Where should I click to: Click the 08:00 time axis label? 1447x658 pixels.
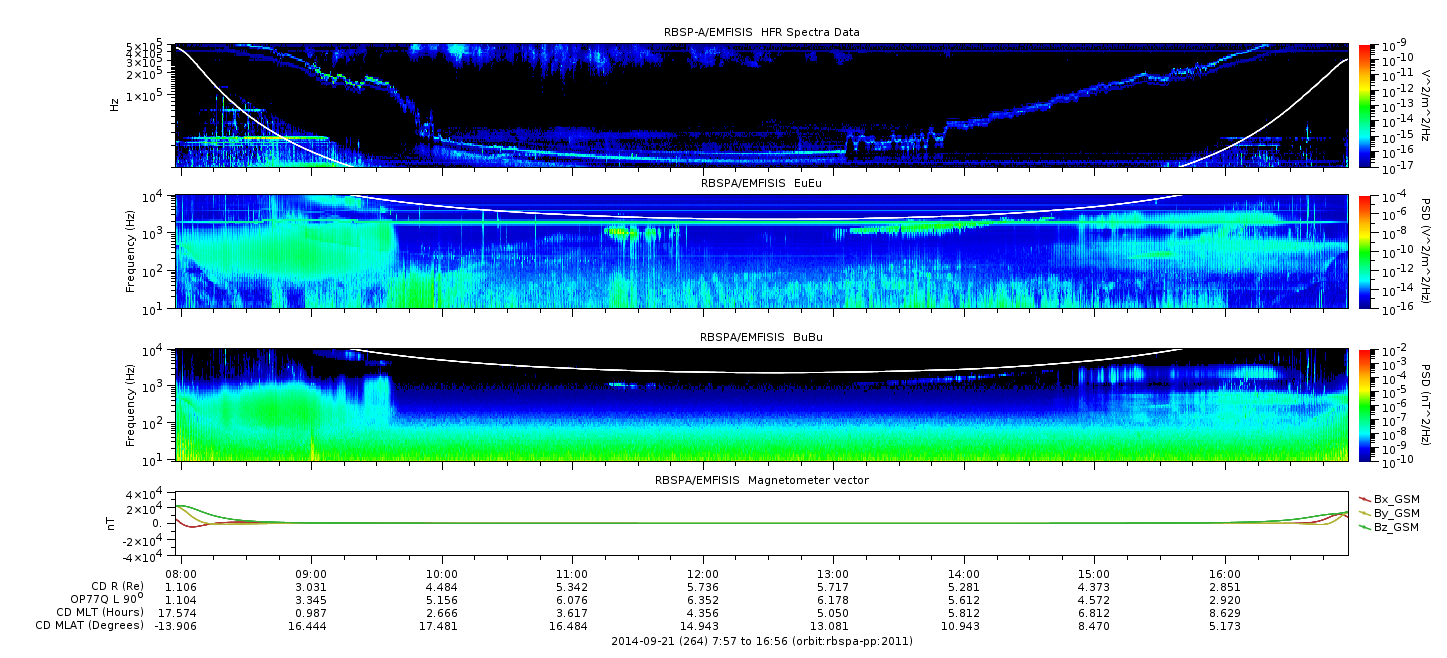[x=181, y=573]
